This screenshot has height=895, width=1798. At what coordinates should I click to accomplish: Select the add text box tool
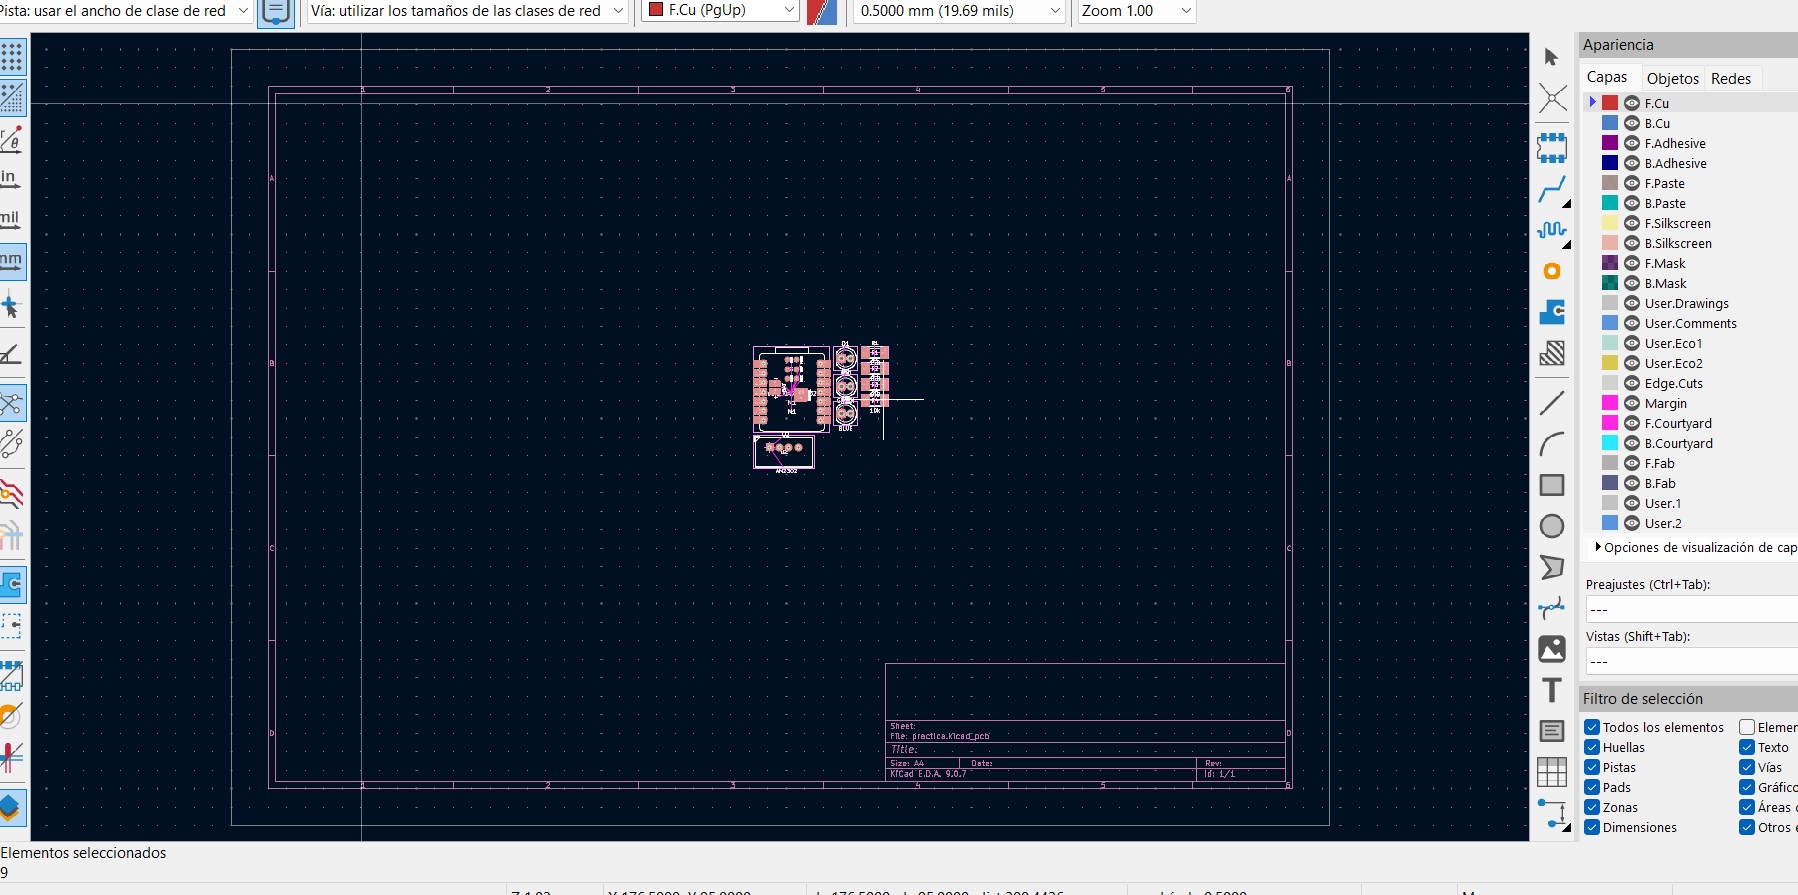click(x=1552, y=731)
